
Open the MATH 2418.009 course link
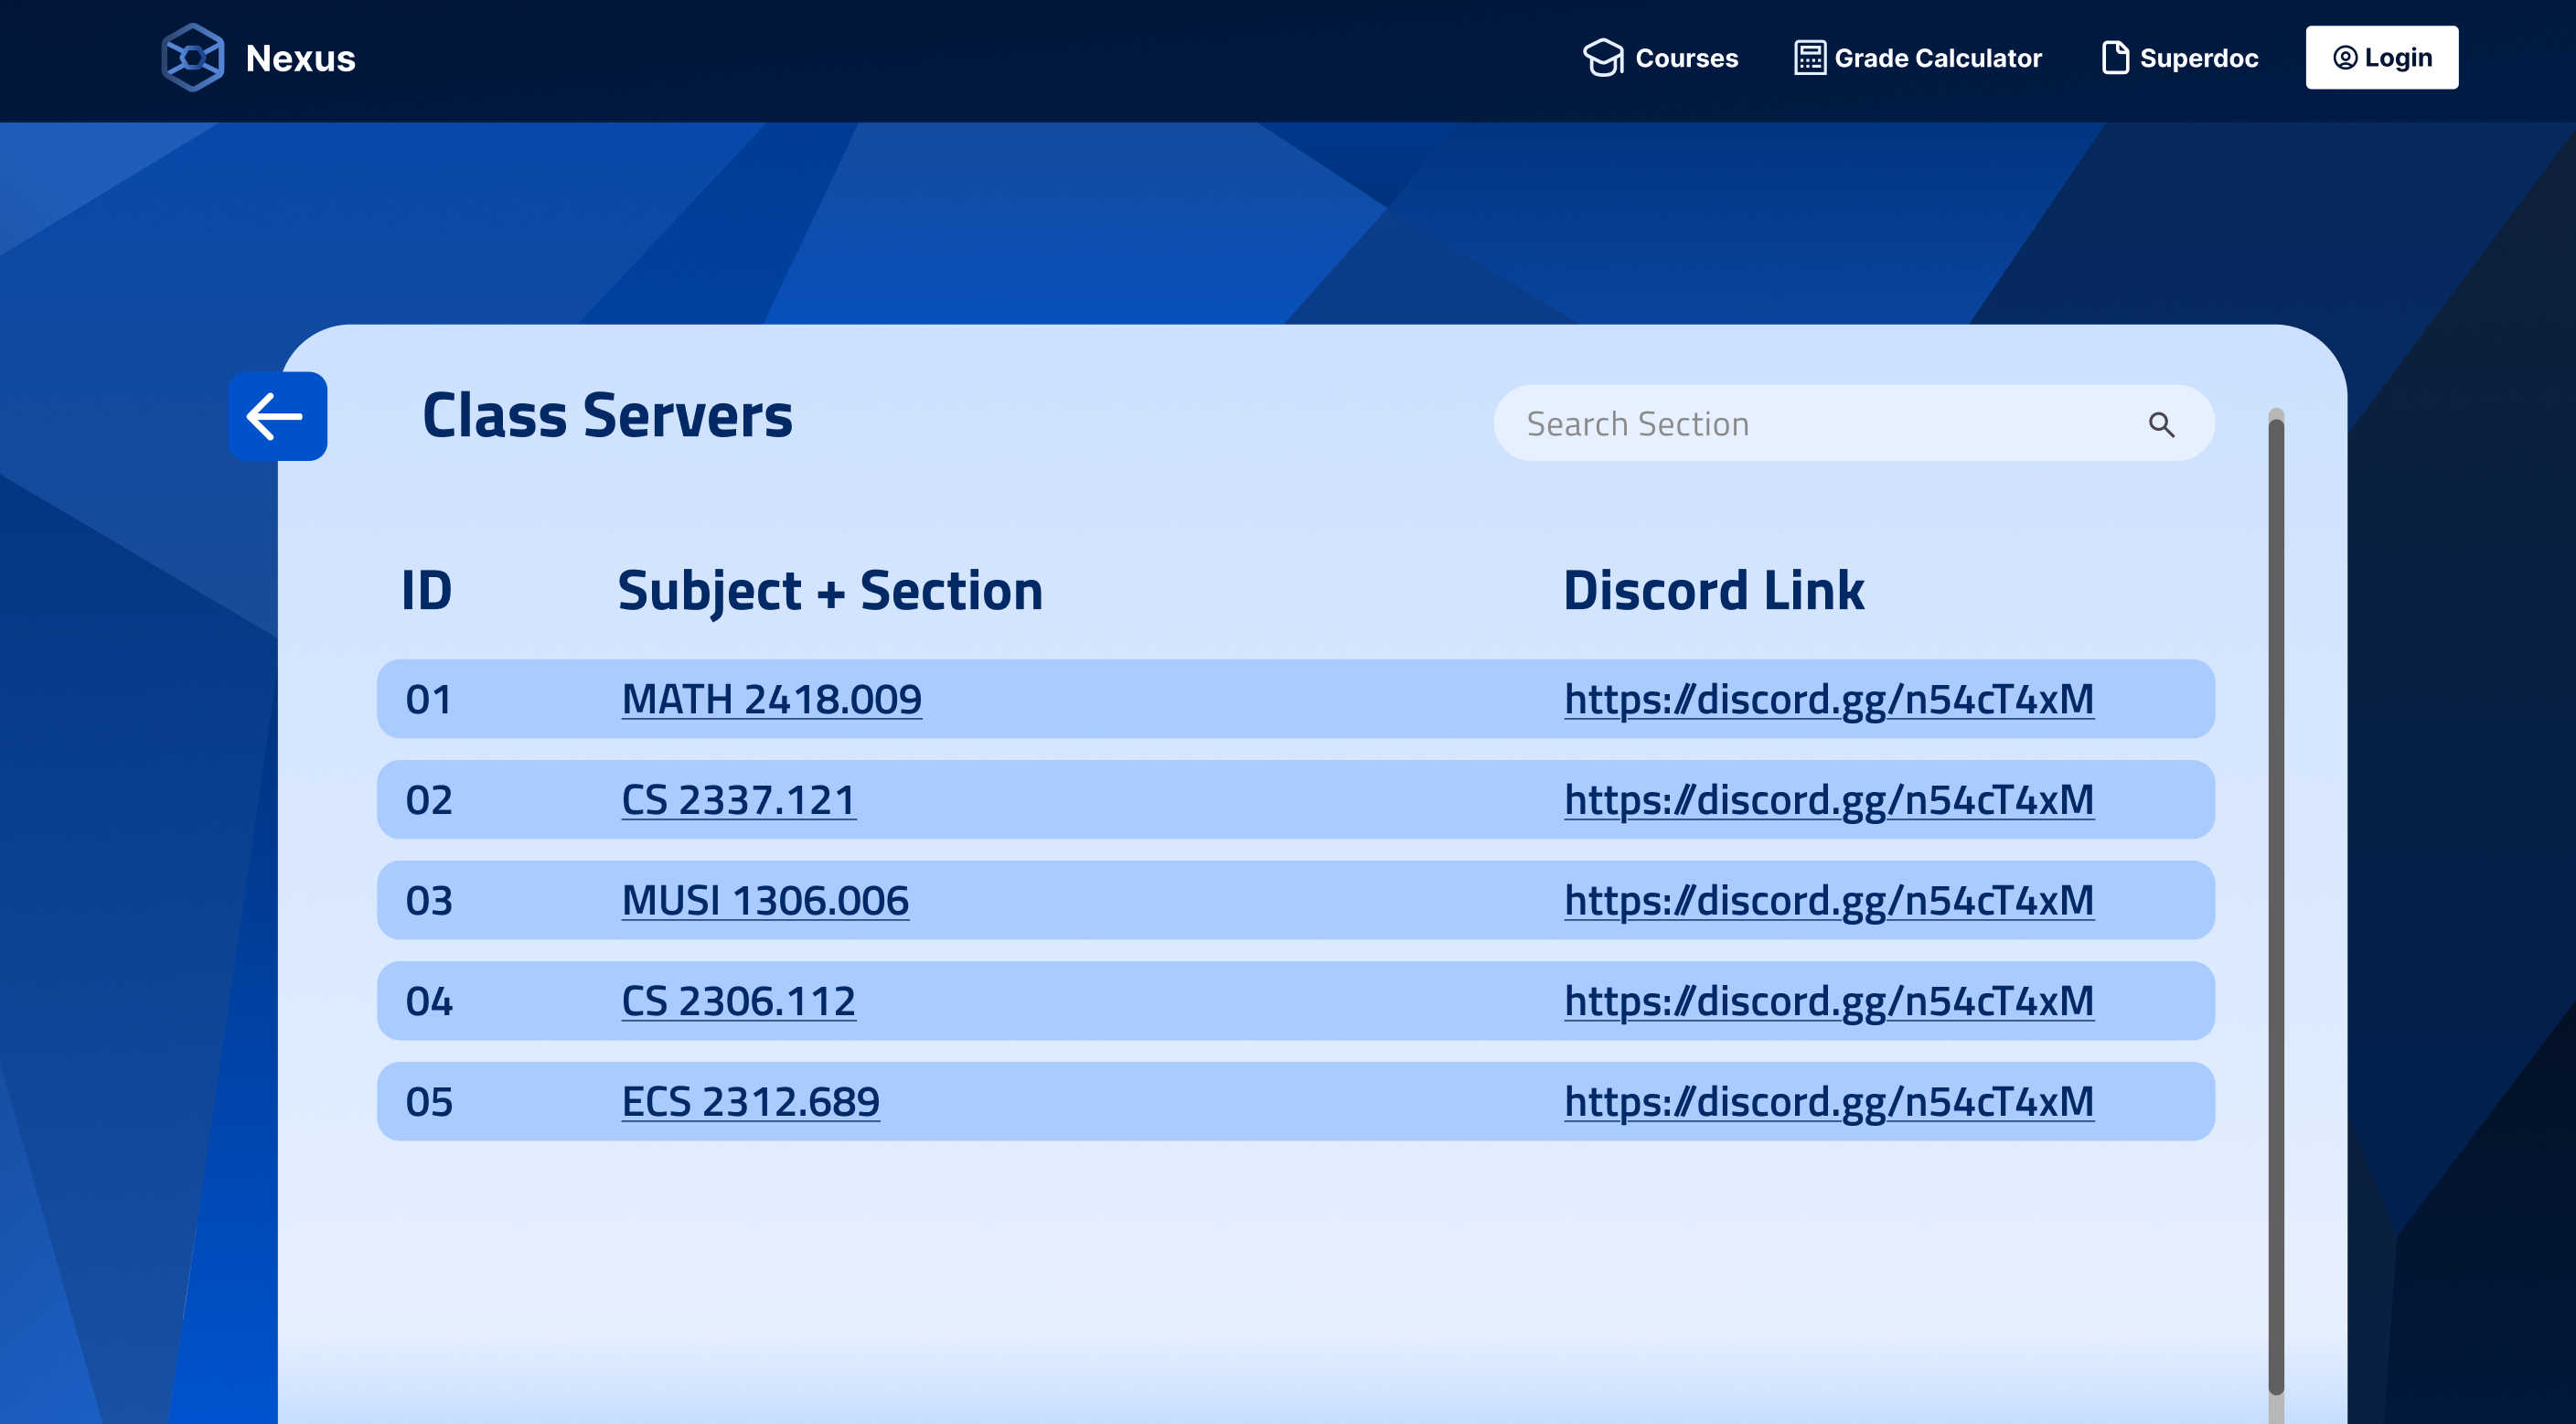click(x=771, y=699)
